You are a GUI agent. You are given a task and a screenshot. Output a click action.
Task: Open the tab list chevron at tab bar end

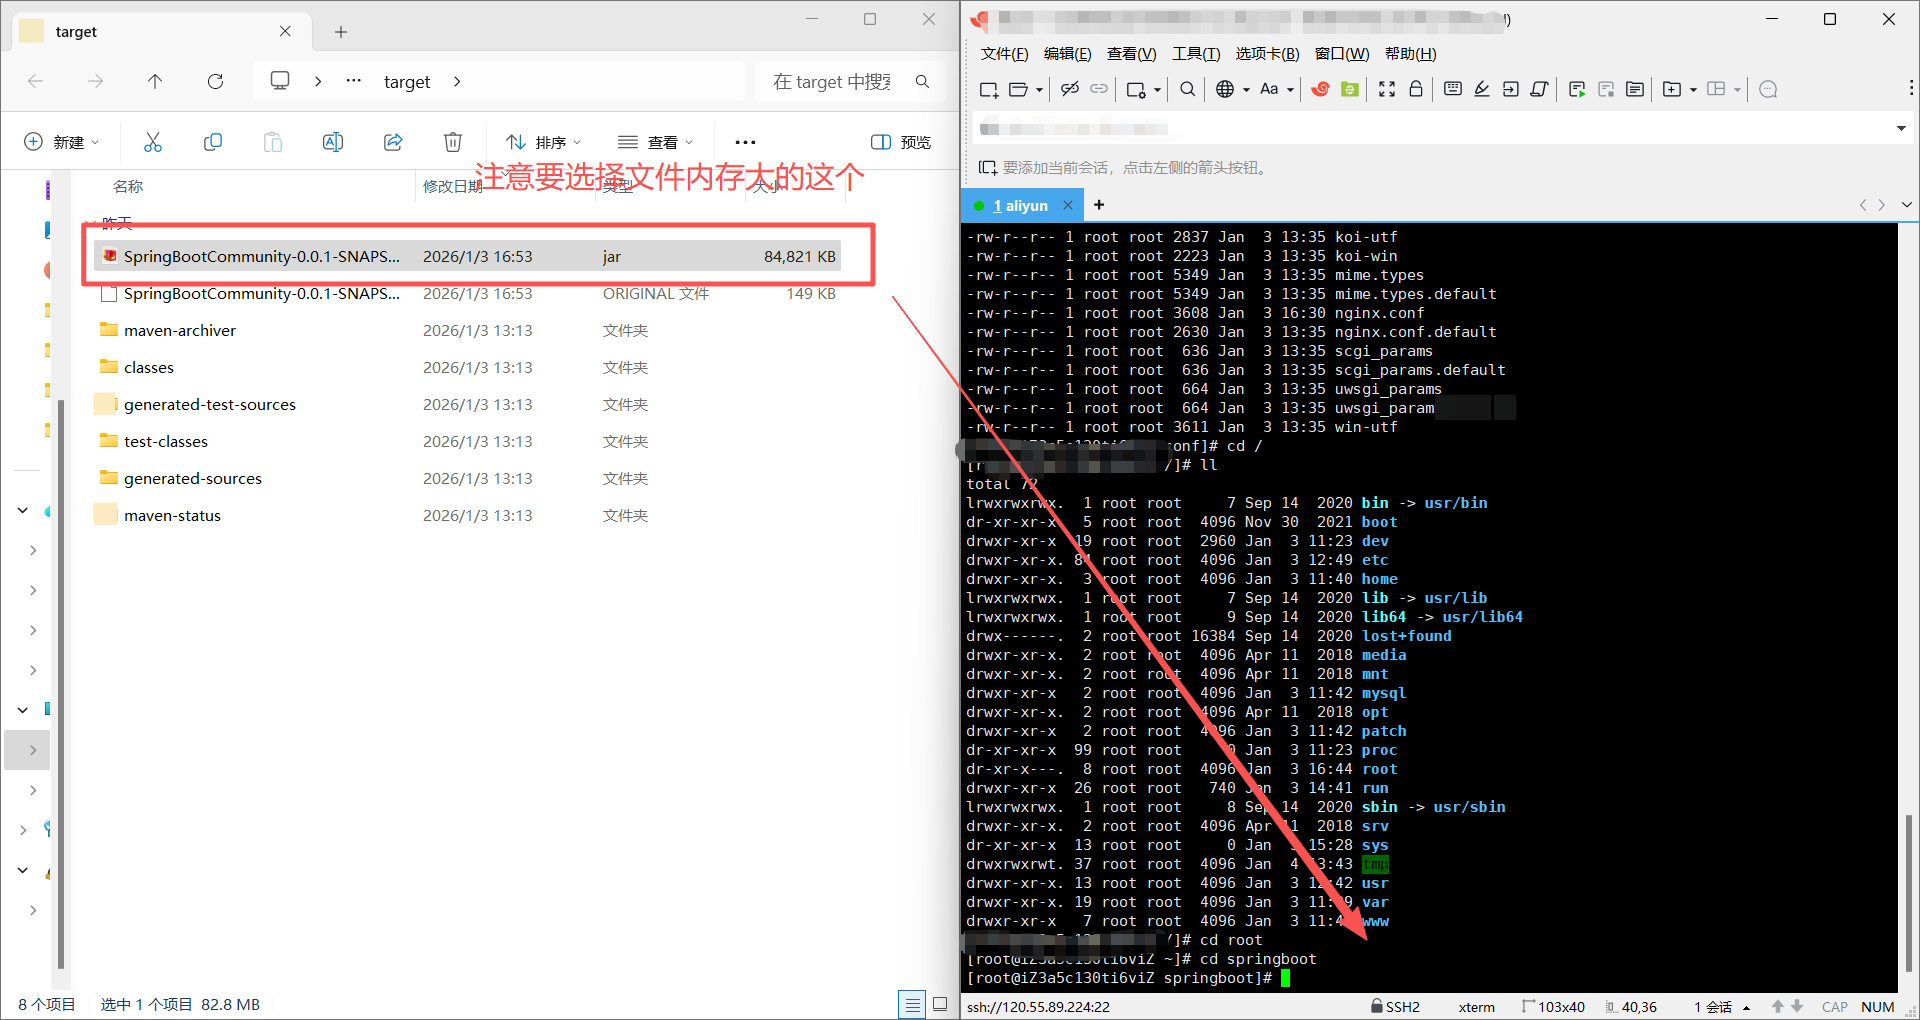[x=1907, y=205]
